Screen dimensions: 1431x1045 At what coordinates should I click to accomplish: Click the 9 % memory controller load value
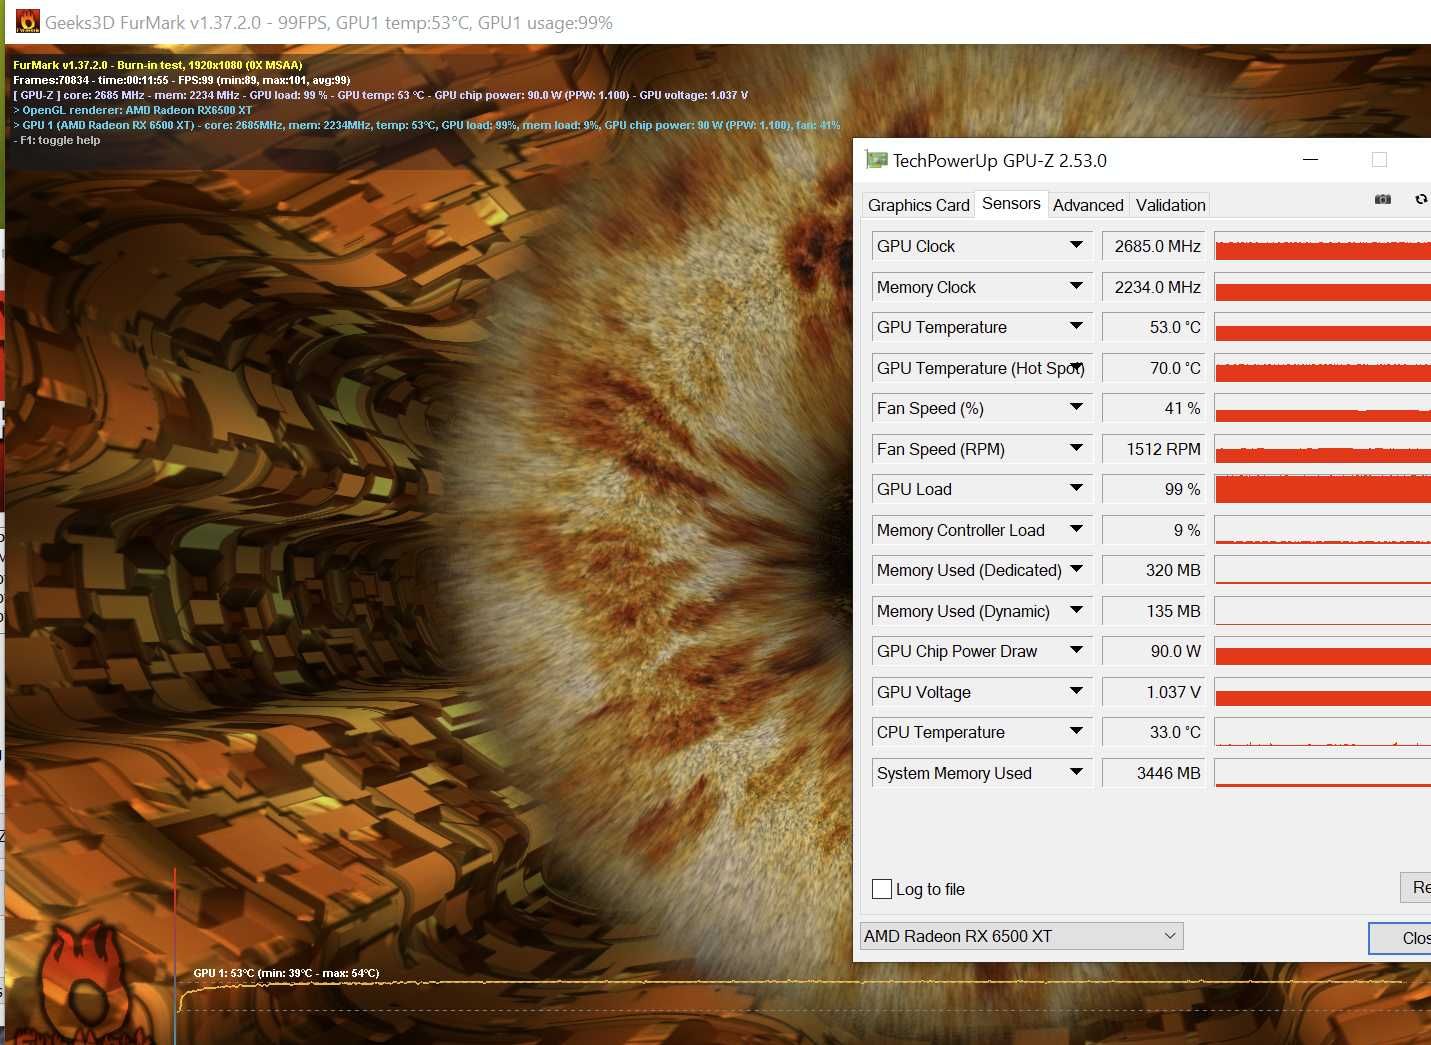[1152, 530]
